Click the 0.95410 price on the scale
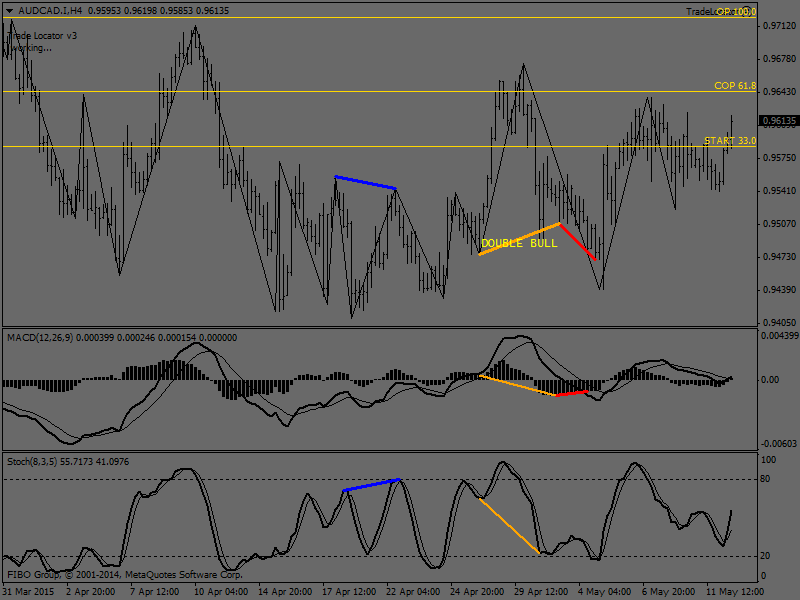800x600 pixels. 777,191
